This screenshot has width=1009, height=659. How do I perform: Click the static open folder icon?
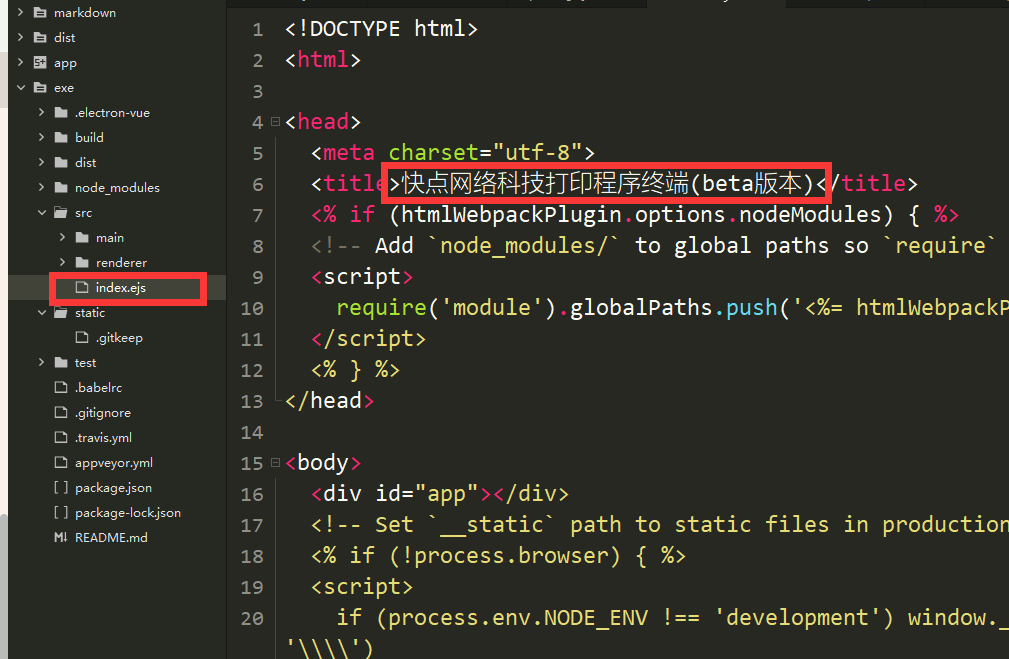tap(61, 313)
